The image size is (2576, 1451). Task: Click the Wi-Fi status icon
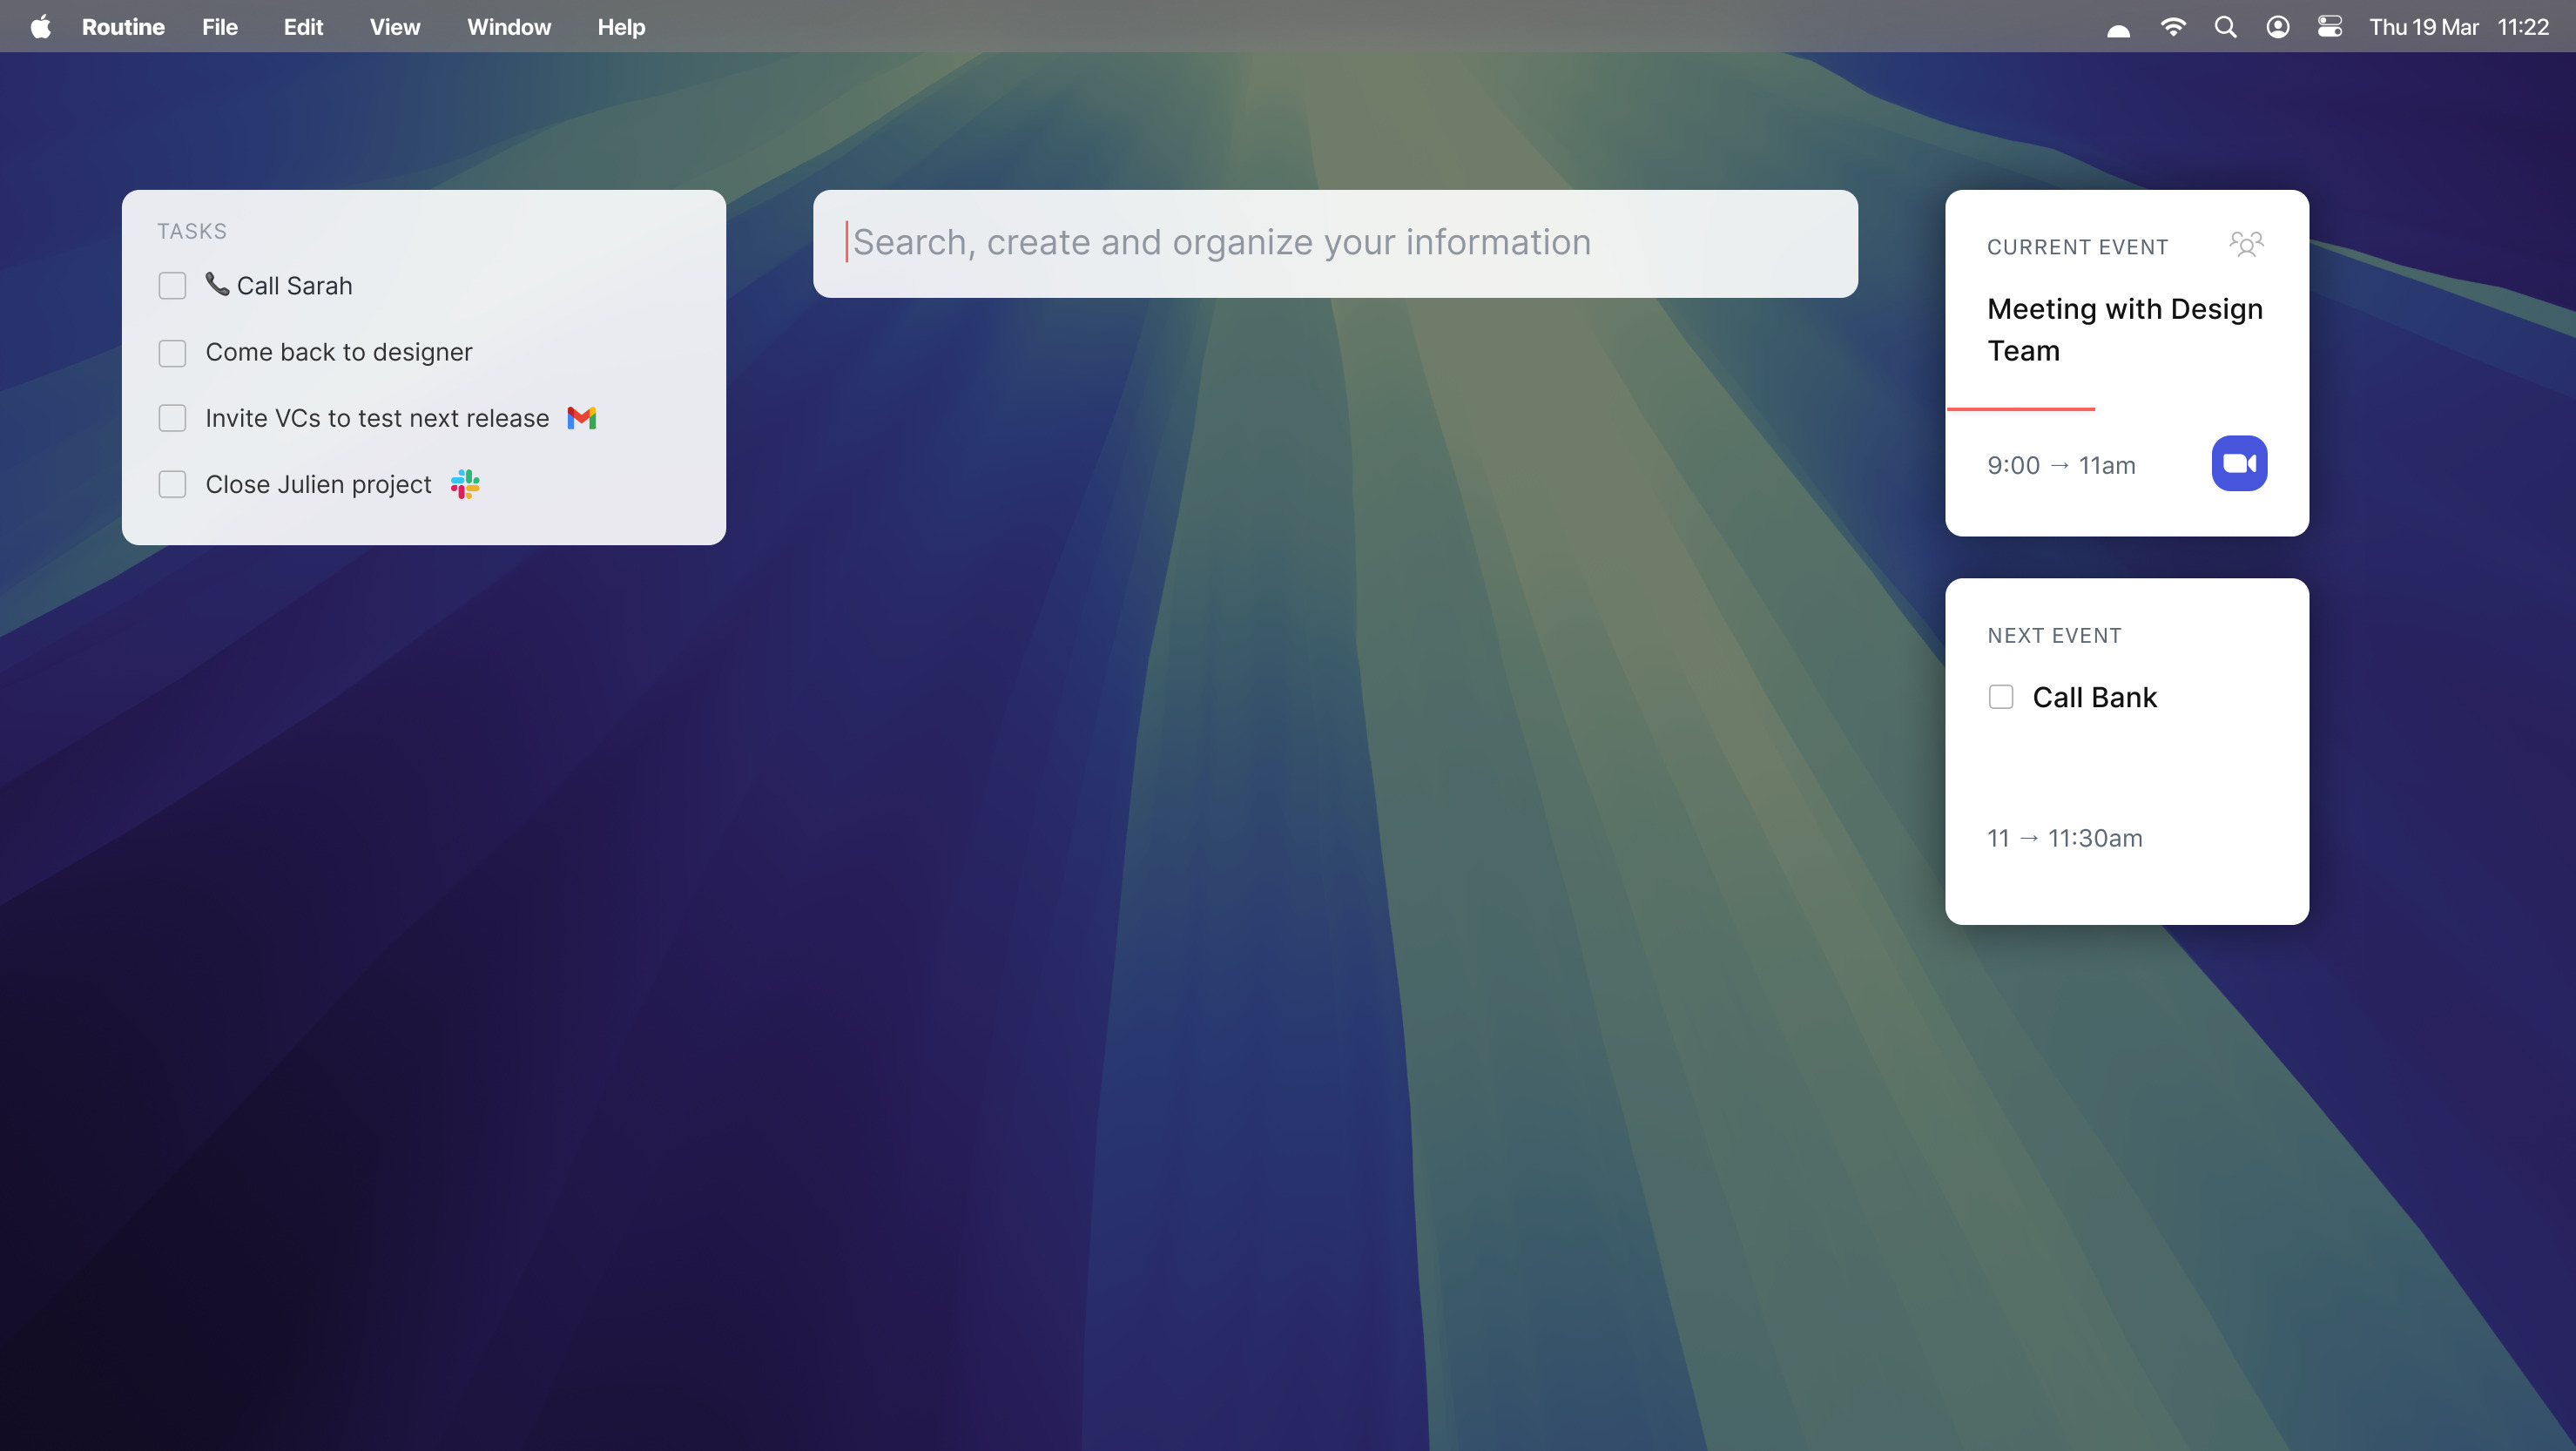click(x=2172, y=27)
